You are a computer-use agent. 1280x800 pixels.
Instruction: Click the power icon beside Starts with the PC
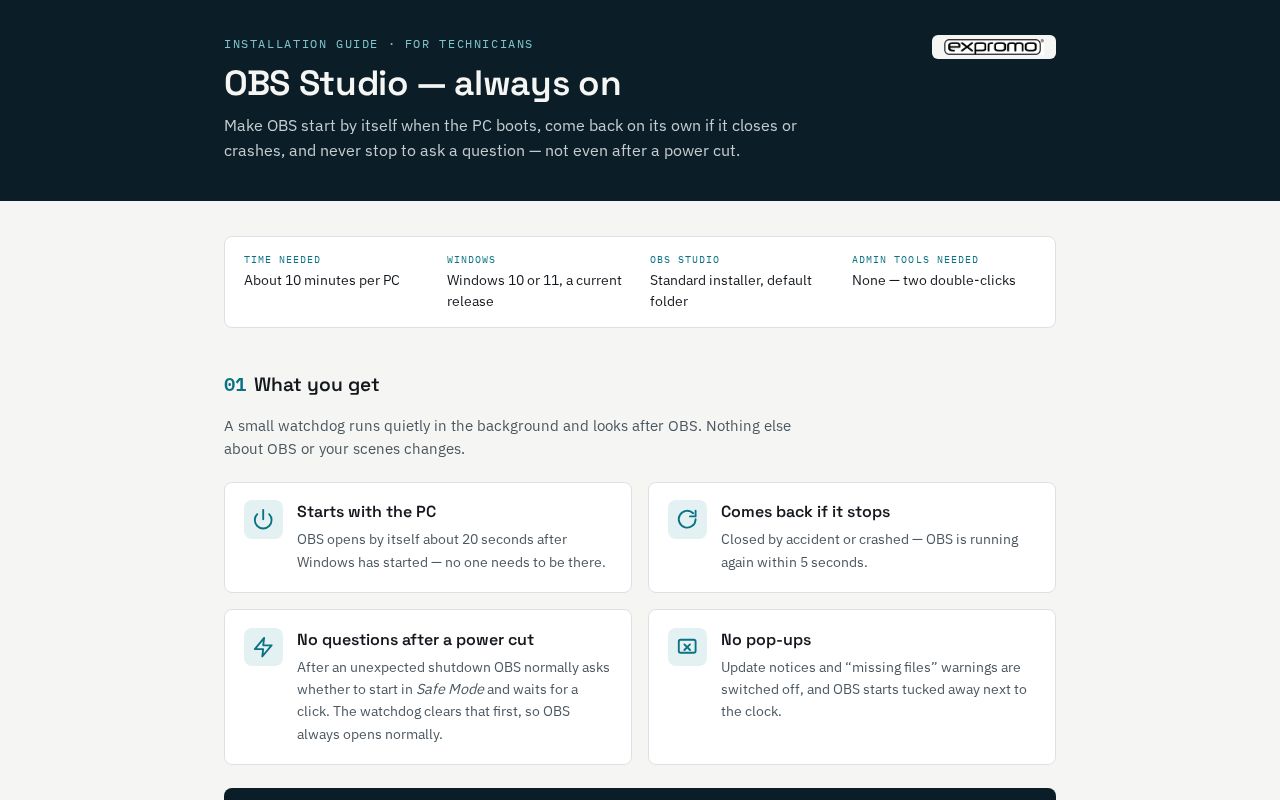point(263,519)
